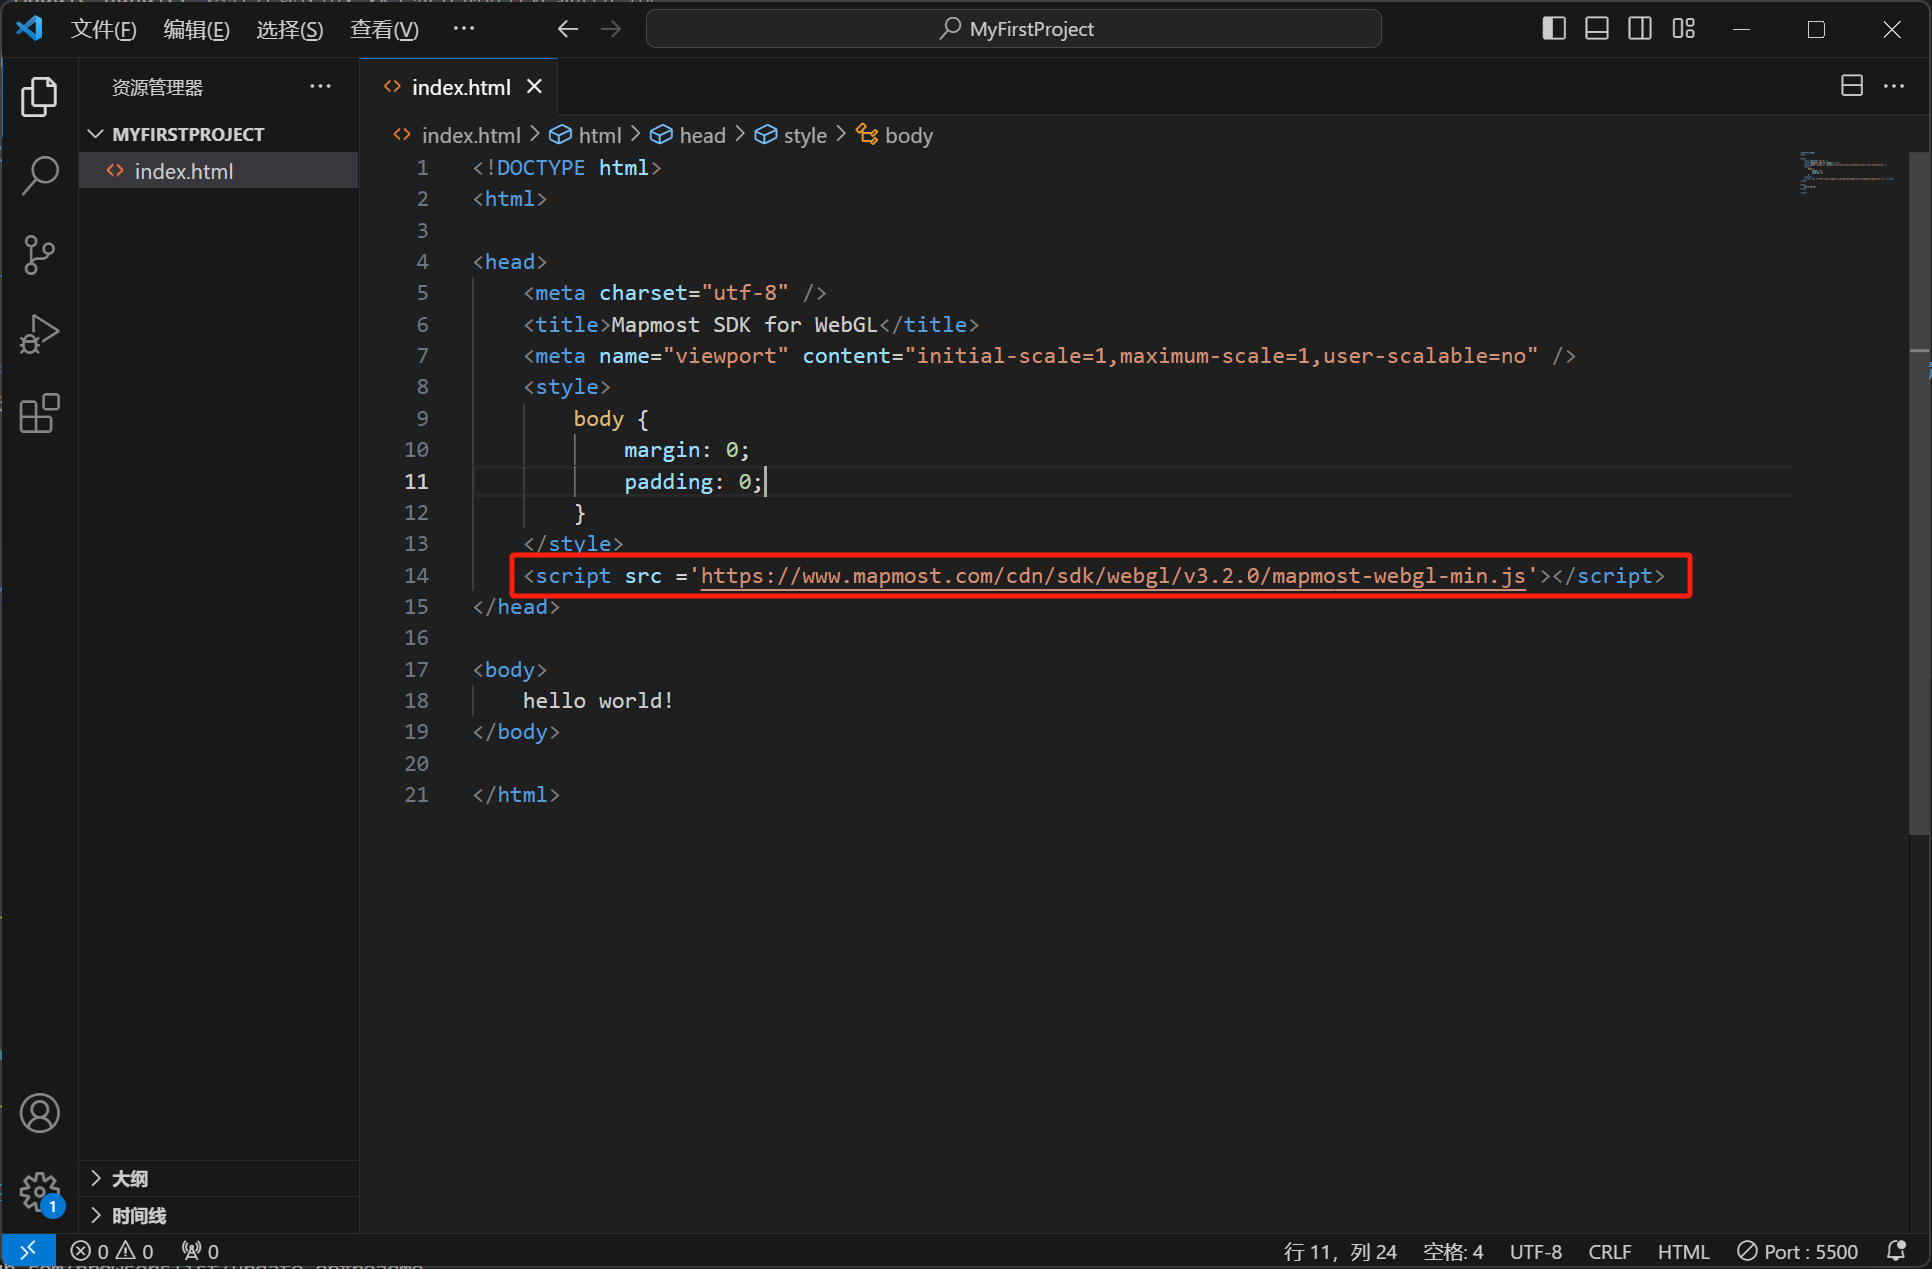Open the Accounts menu icon

[39, 1113]
